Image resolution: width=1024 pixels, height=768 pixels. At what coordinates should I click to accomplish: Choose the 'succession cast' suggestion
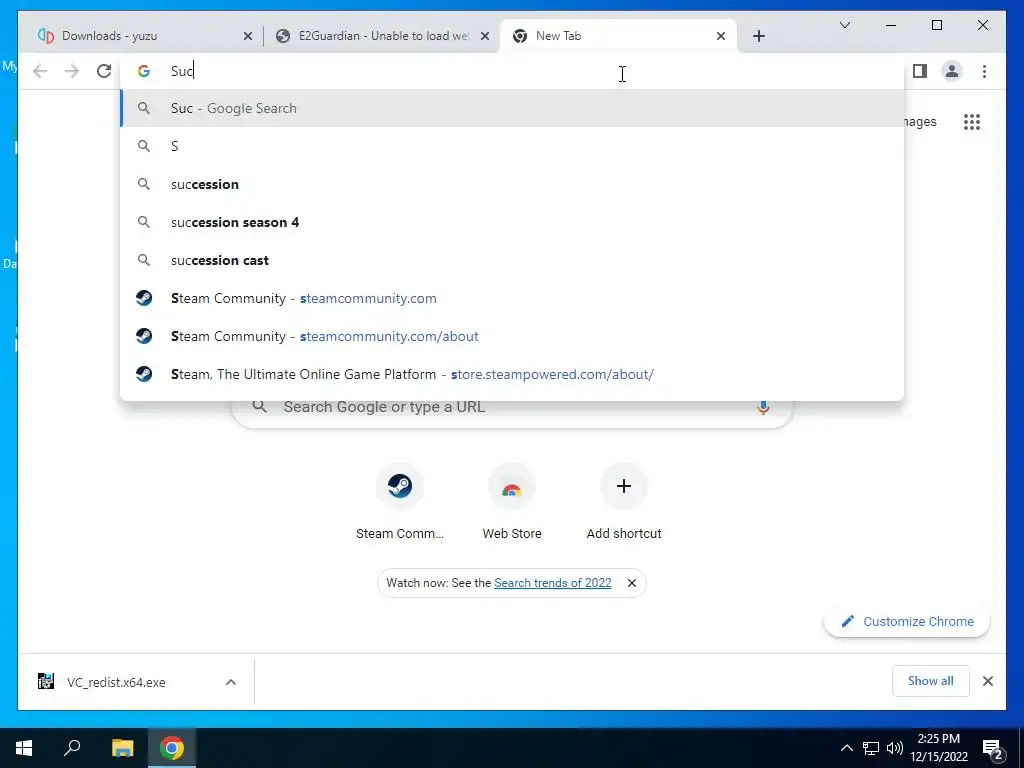click(x=512, y=260)
